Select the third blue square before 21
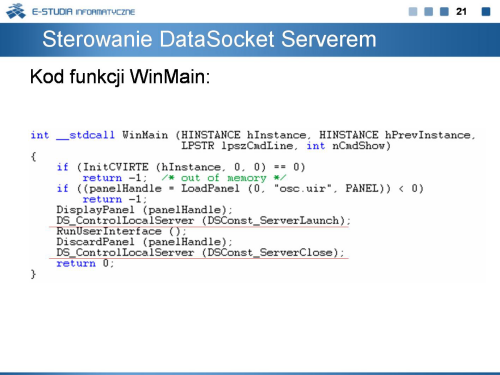The width and height of the screenshot is (500, 375). [444, 12]
